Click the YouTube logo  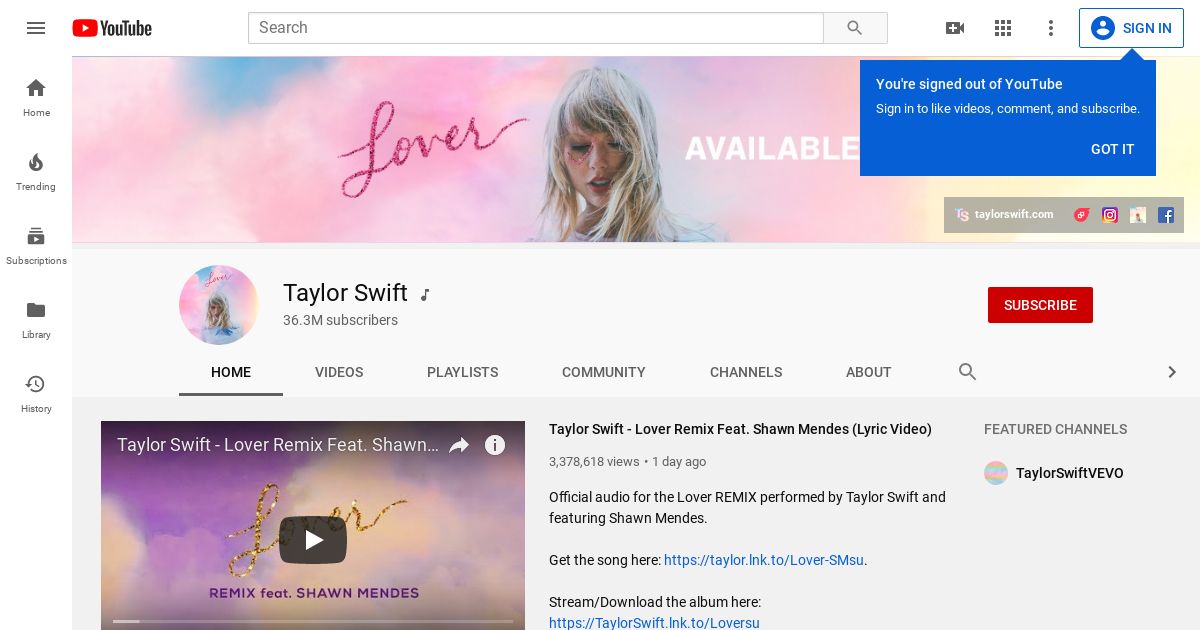click(x=112, y=28)
